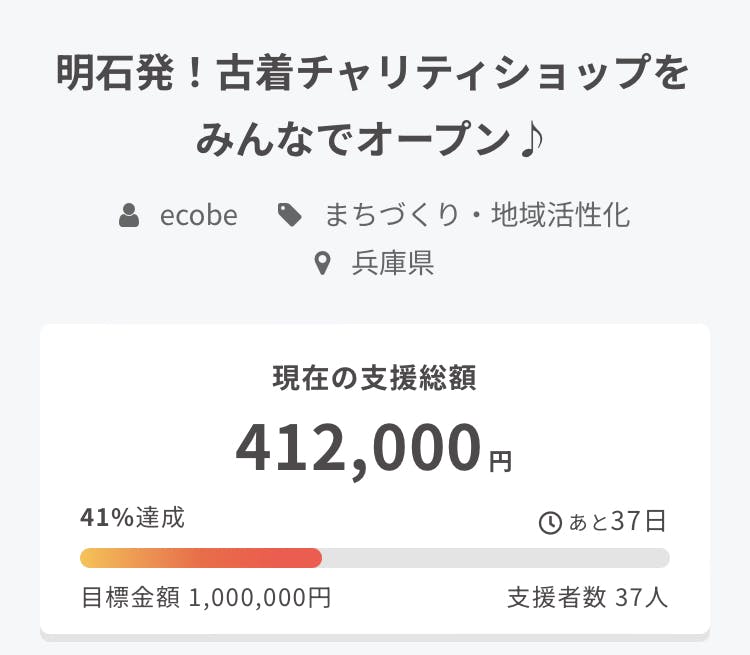This screenshot has height=655, width=750.
Task: Click the user profile icon beside ecobe
Action: (129, 215)
